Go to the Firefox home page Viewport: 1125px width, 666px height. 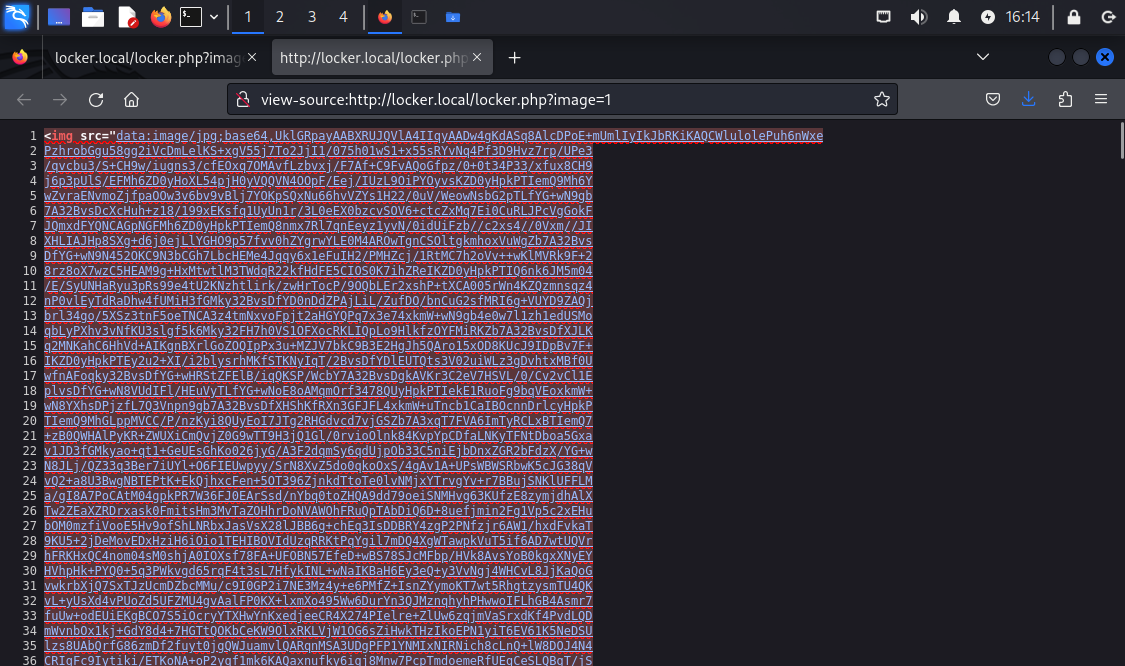point(130,99)
